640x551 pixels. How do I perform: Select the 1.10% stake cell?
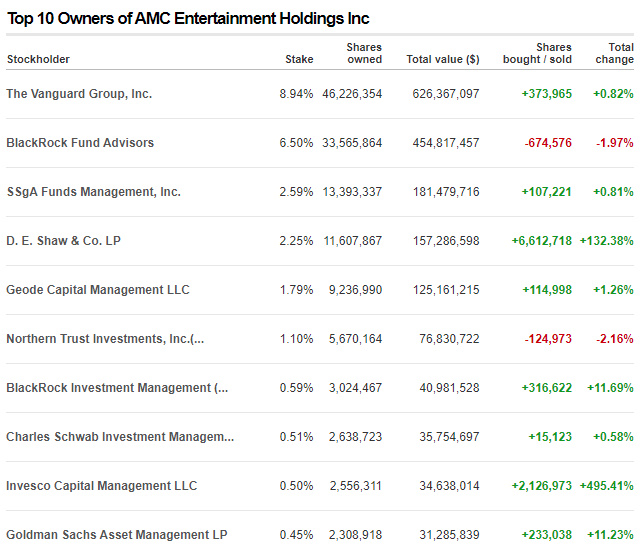click(x=296, y=339)
